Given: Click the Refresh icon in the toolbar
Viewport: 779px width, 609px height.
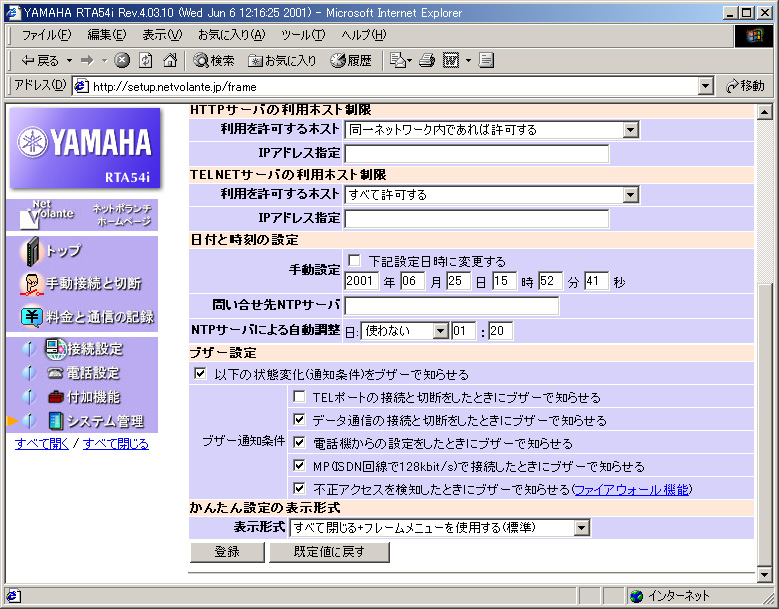Looking at the screenshot, I should 146,60.
